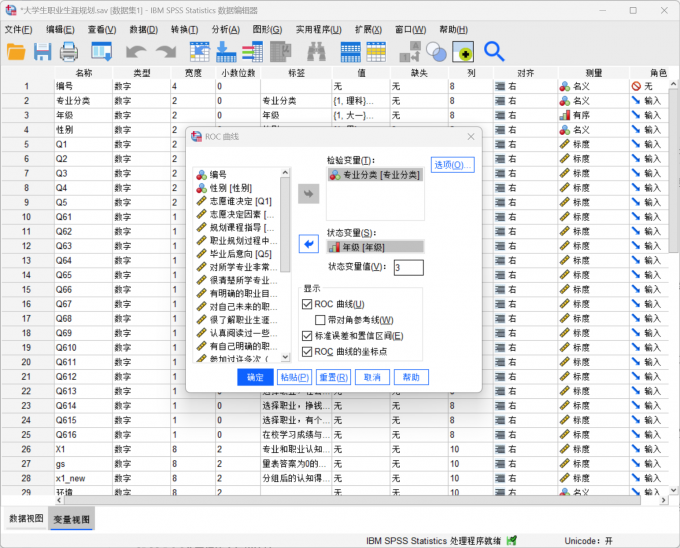This screenshot has height=548, width=680.
Task: Open the Variables info toolbar icon
Action: click(x=252, y=52)
